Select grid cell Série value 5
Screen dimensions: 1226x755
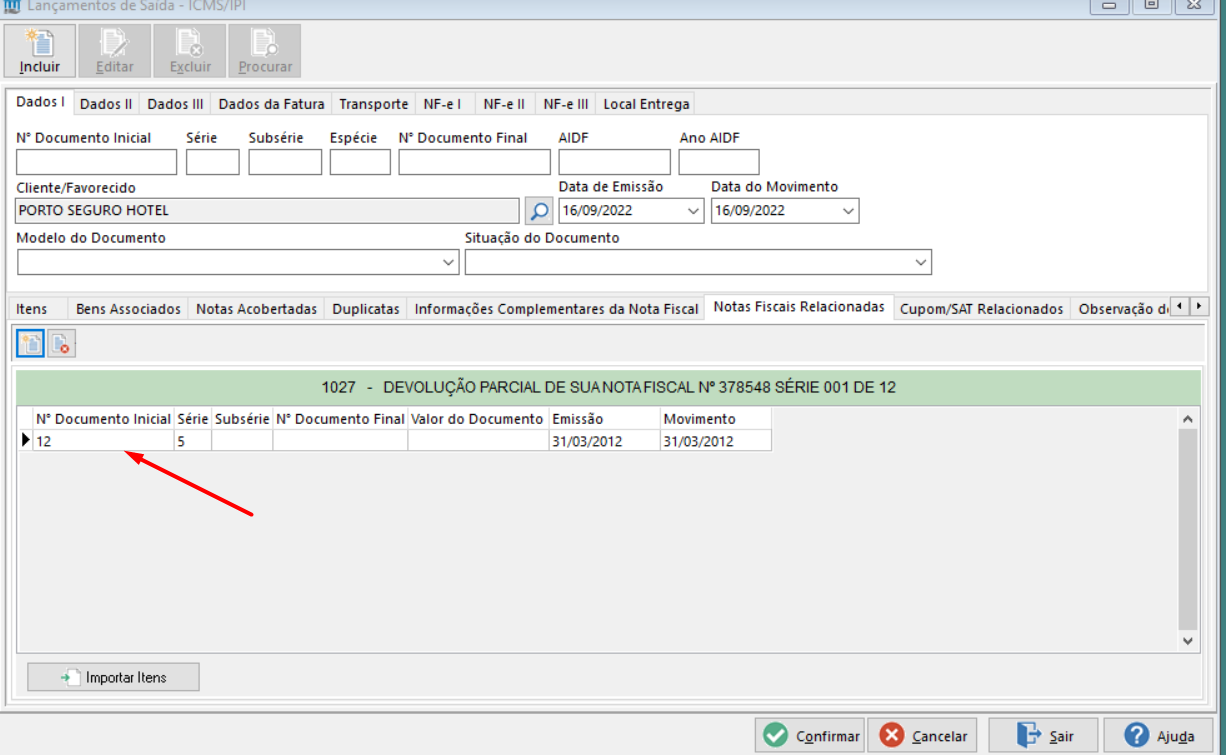(x=193, y=440)
